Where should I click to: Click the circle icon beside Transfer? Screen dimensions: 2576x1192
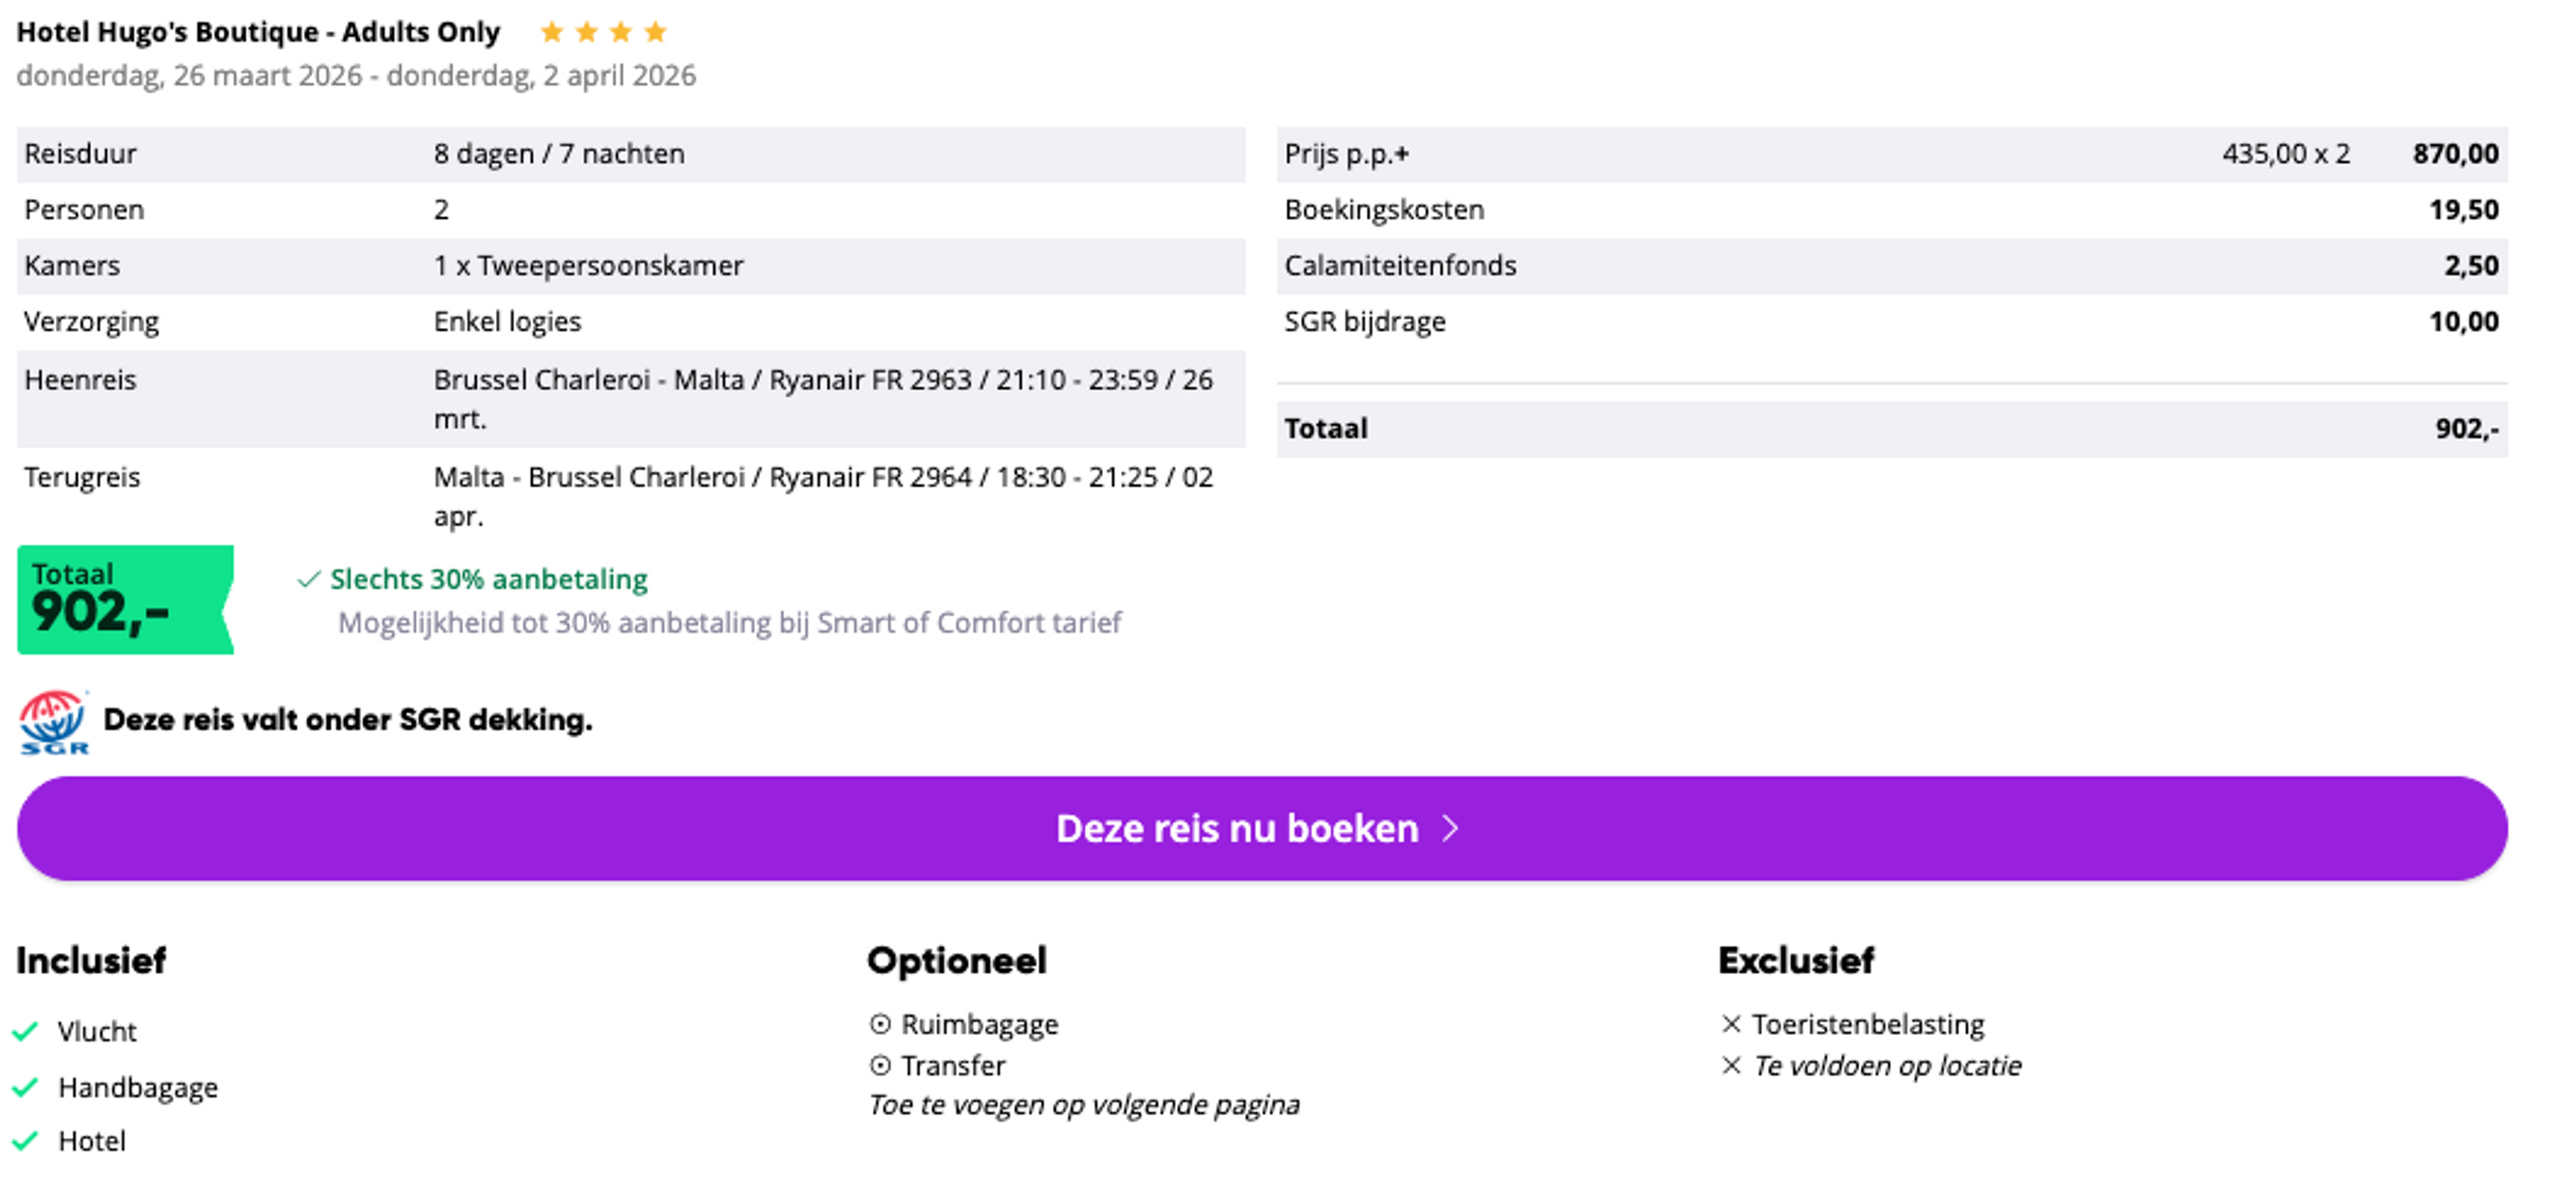click(880, 1066)
